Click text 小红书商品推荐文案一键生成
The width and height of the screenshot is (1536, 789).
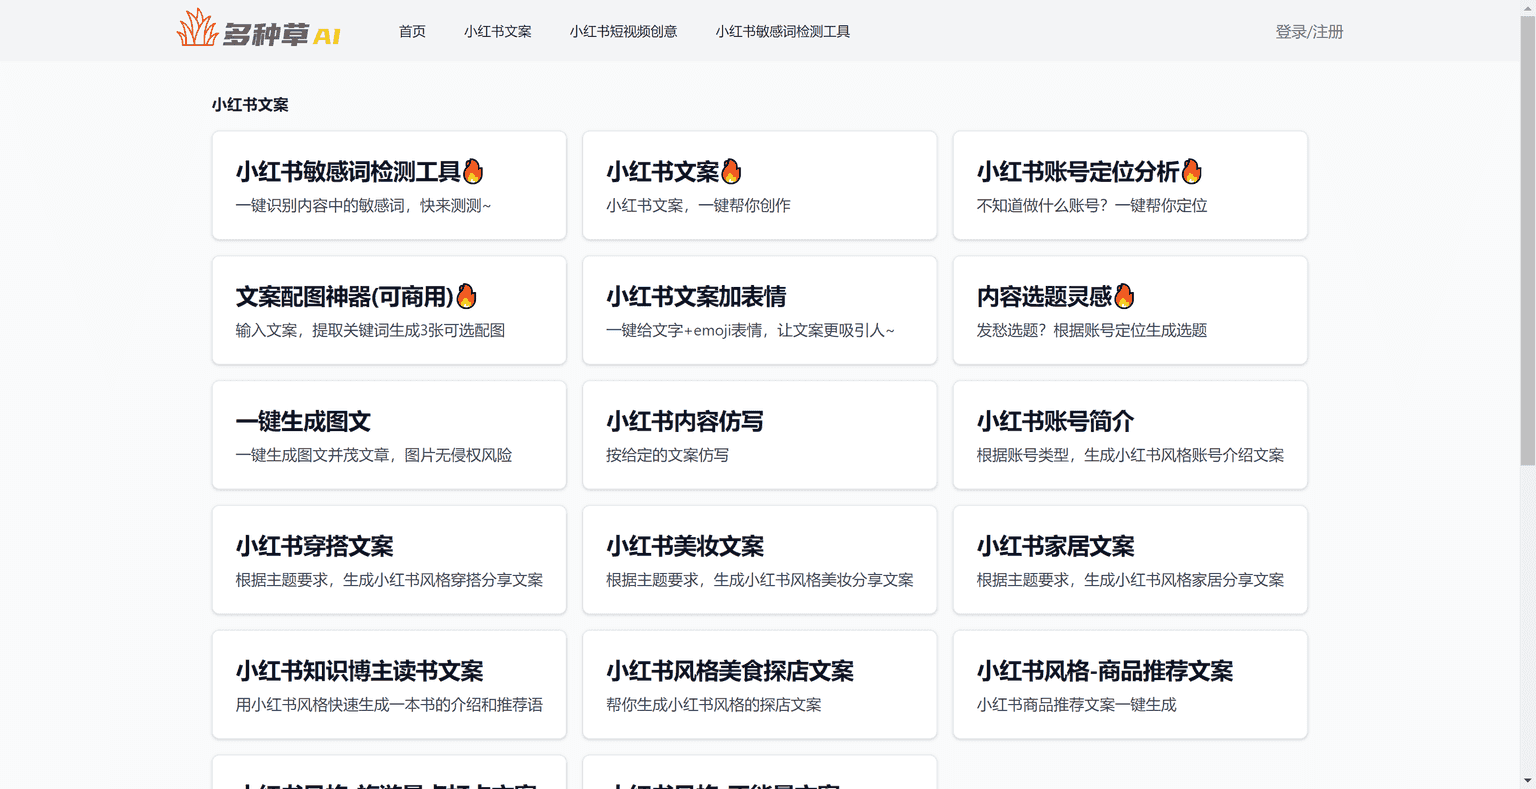(x=1076, y=705)
